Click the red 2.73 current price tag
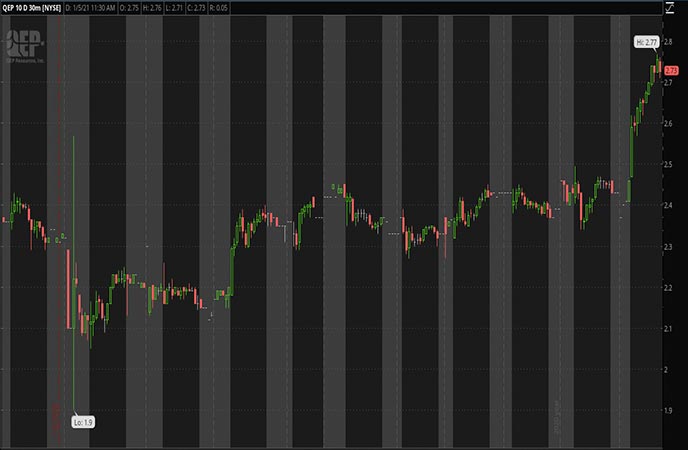 (x=671, y=69)
